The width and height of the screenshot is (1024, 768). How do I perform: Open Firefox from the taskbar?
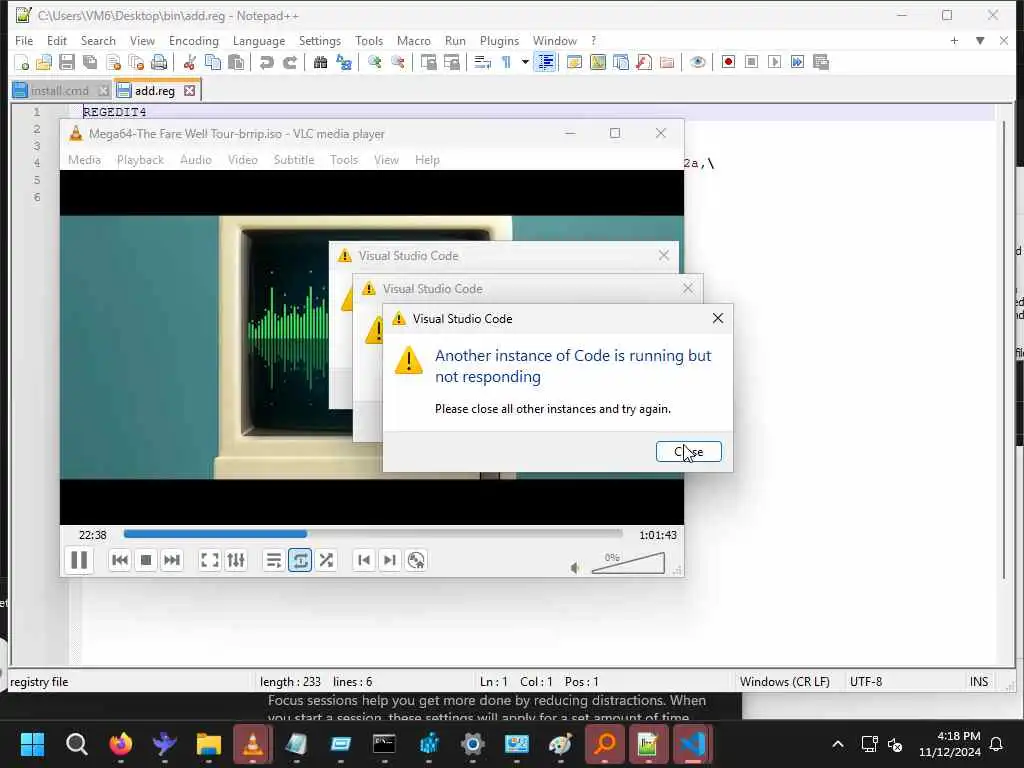tap(121, 744)
